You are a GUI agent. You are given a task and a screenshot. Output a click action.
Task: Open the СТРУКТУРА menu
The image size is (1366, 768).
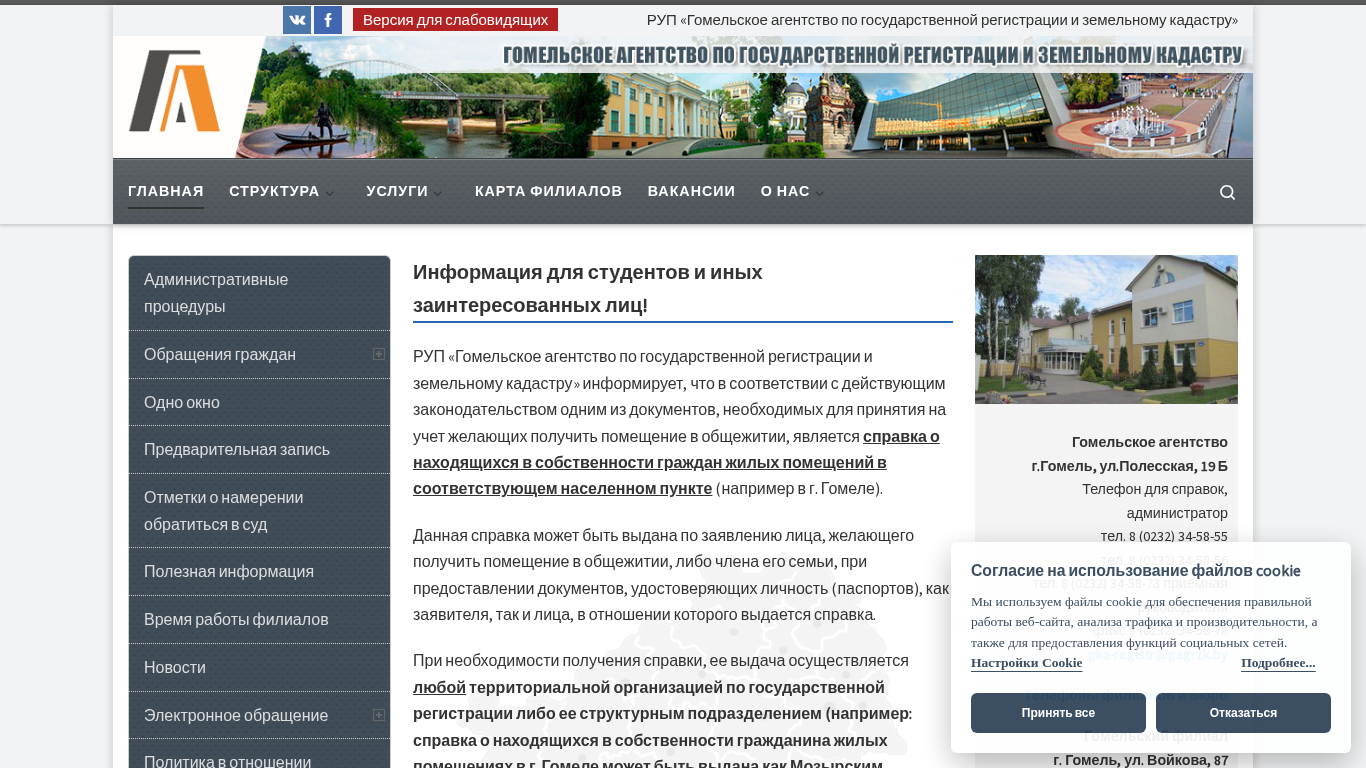coord(274,191)
